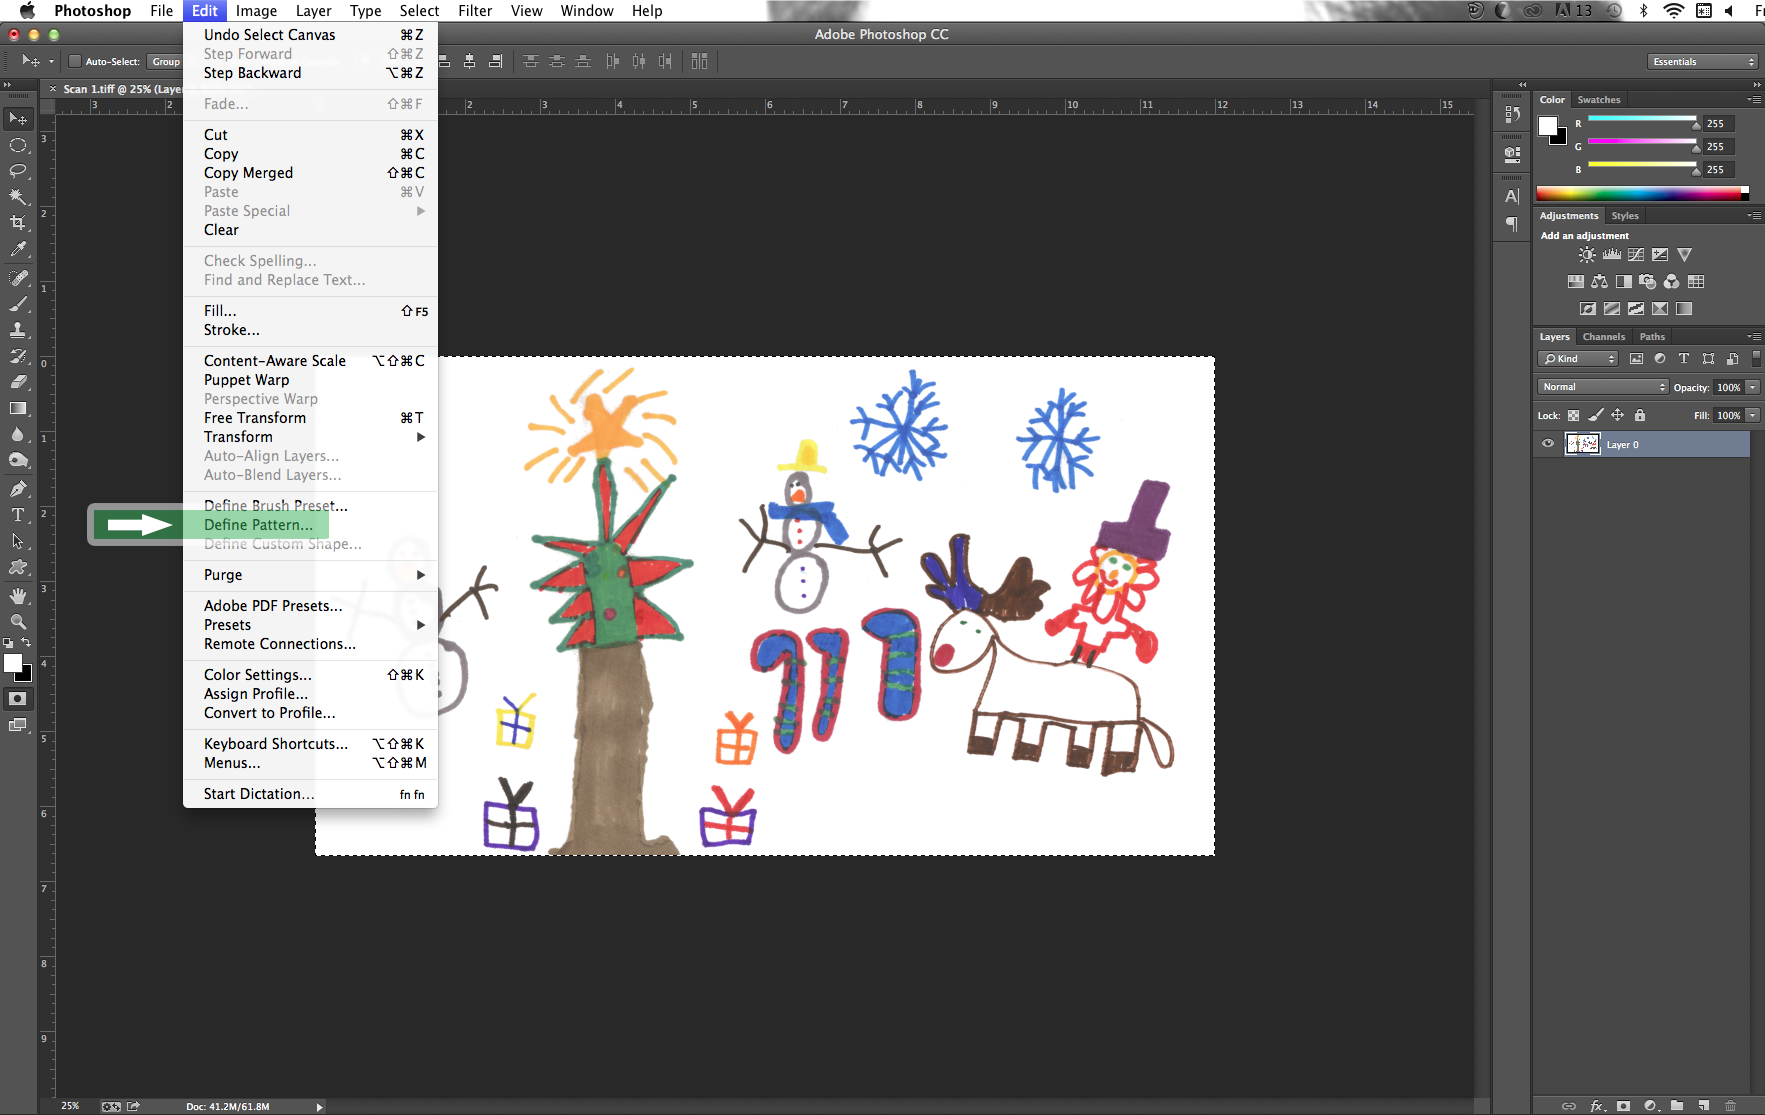Click the red (R) color slider

pos(1642,120)
